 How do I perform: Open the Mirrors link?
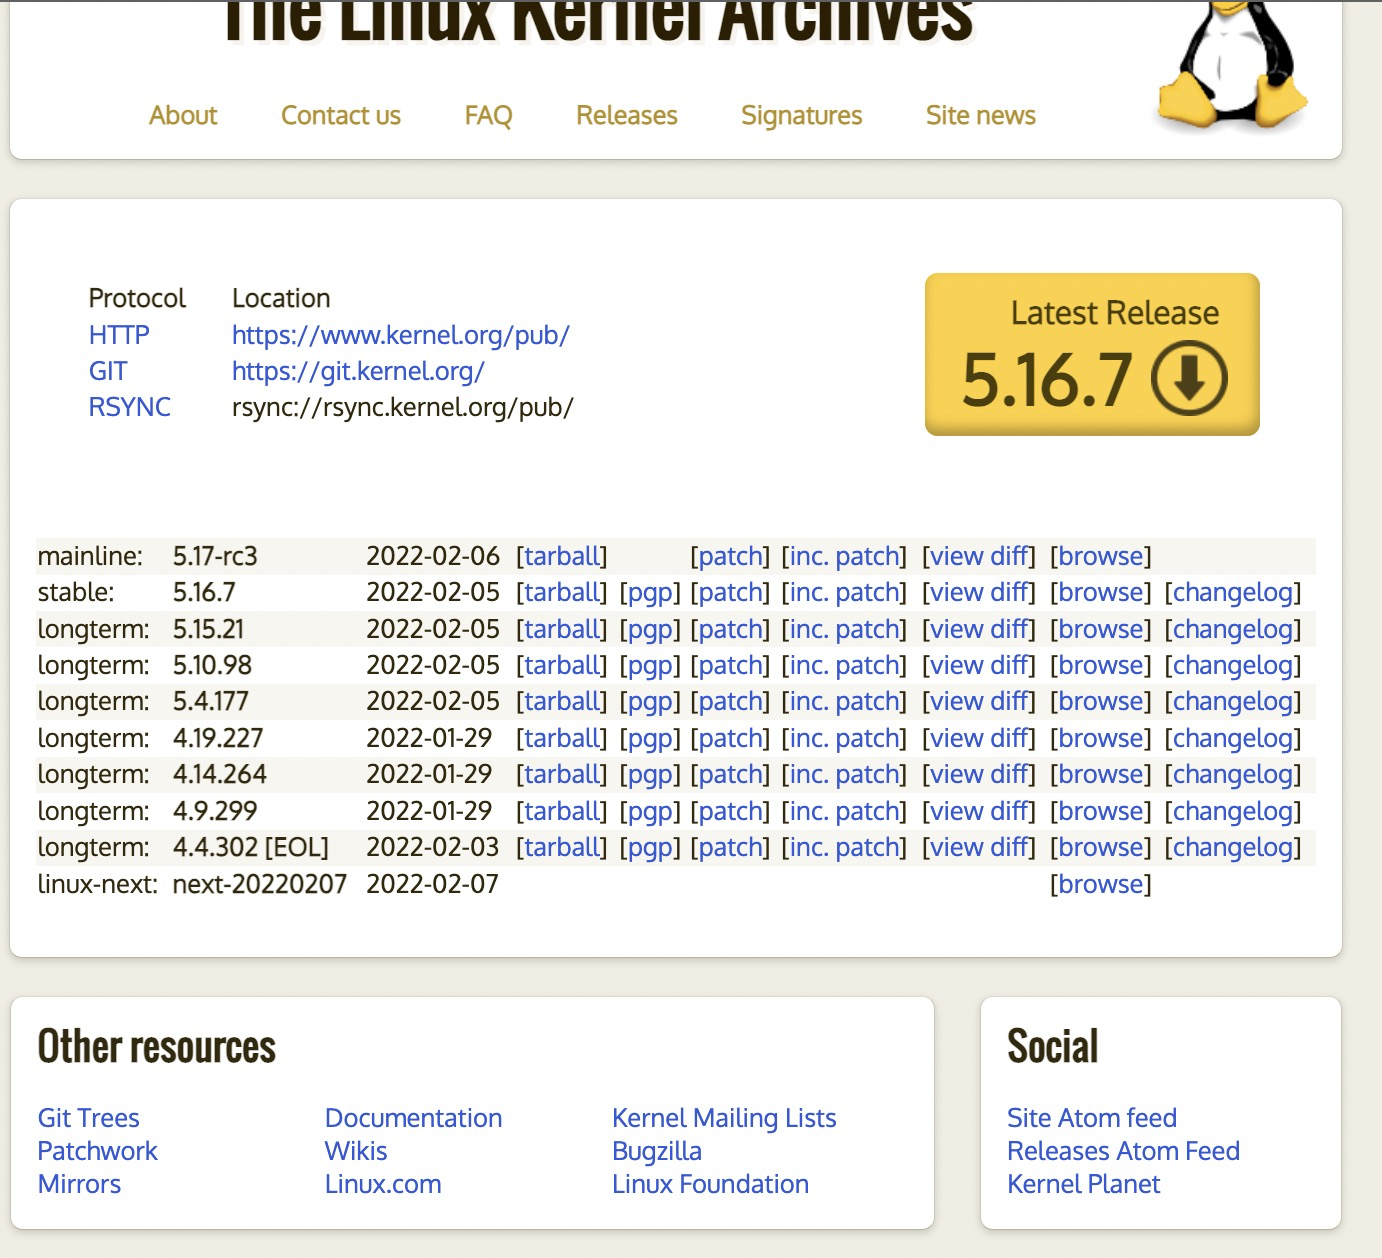[x=79, y=1184]
